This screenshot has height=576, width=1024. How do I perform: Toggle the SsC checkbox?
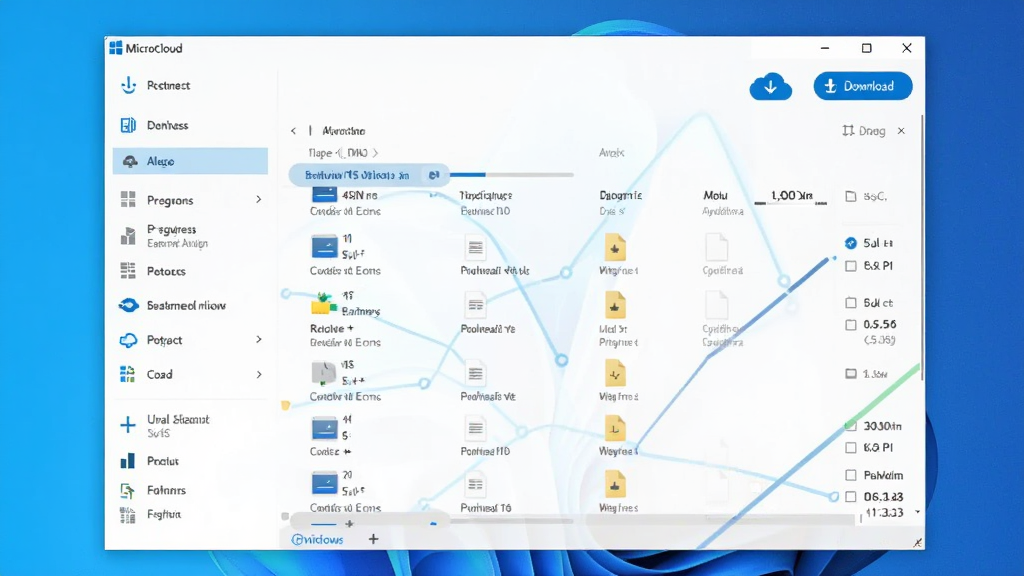tap(850, 196)
